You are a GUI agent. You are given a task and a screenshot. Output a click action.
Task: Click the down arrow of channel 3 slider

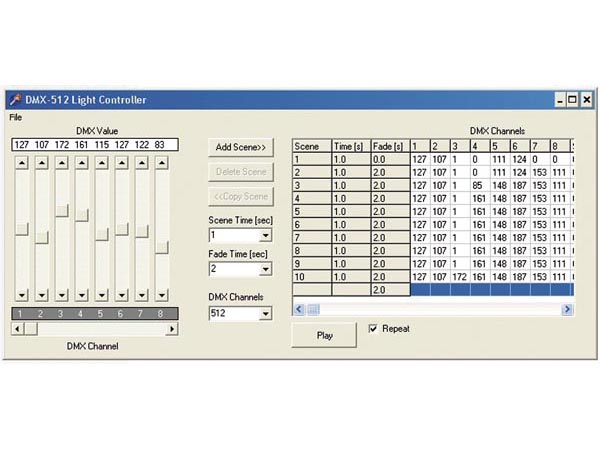[x=62, y=295]
